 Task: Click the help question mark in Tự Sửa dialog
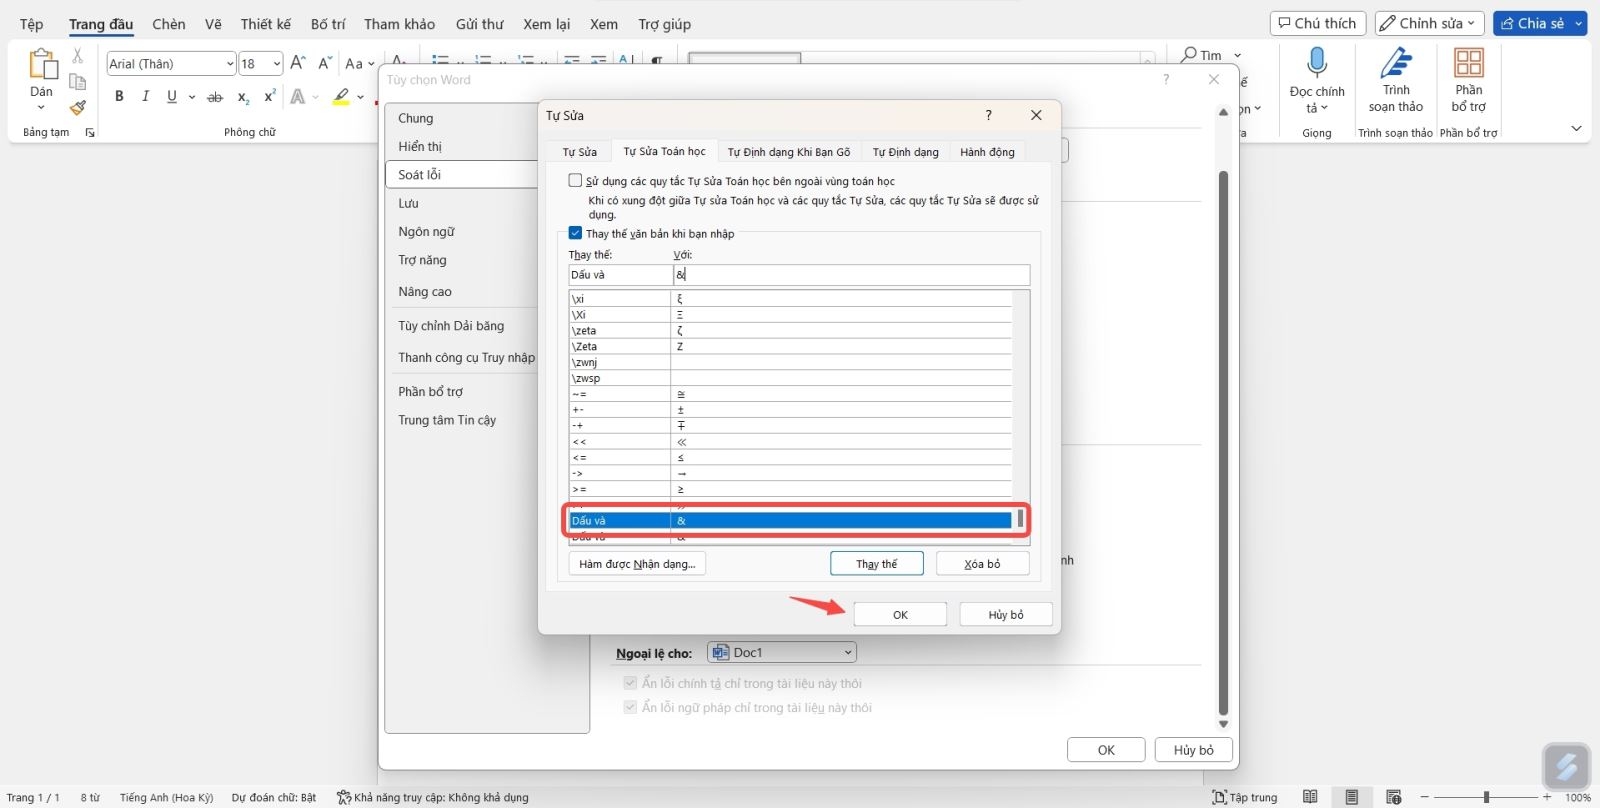pos(988,115)
